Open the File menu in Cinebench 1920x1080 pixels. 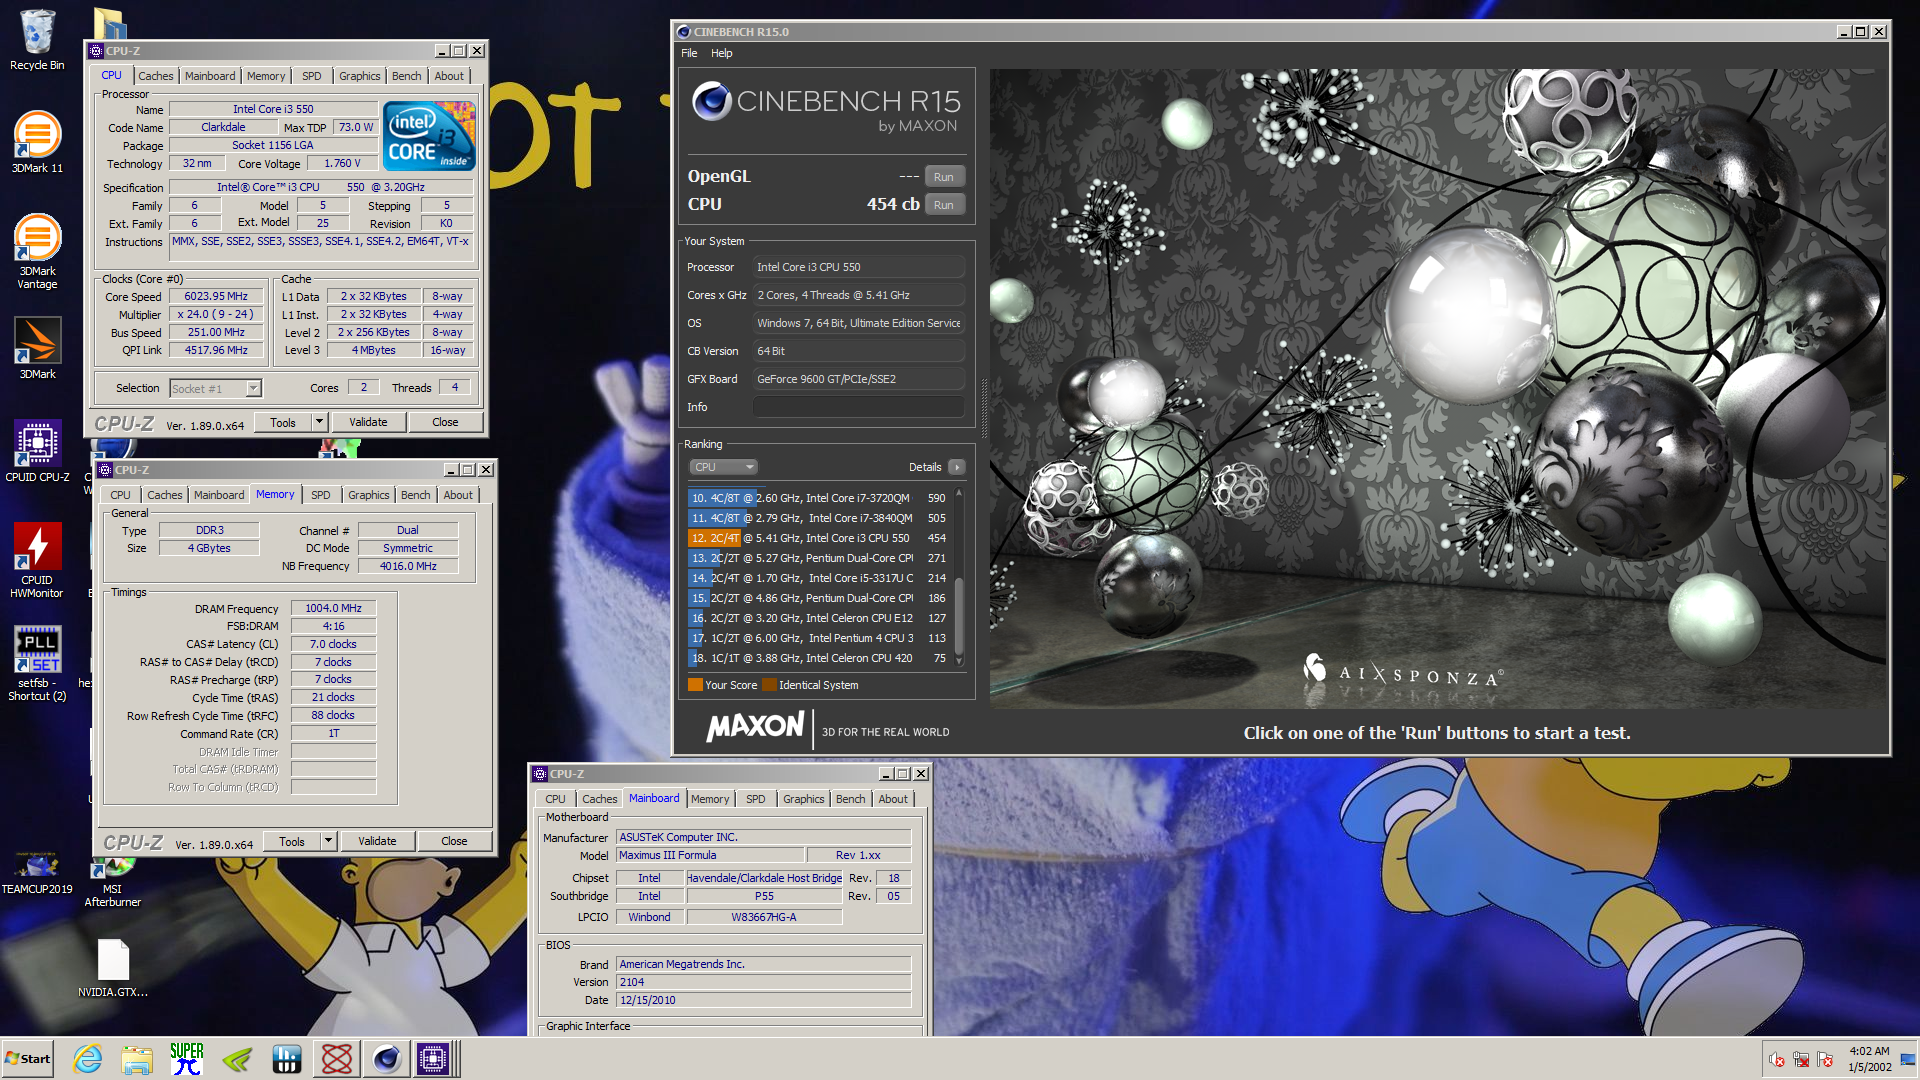(689, 53)
